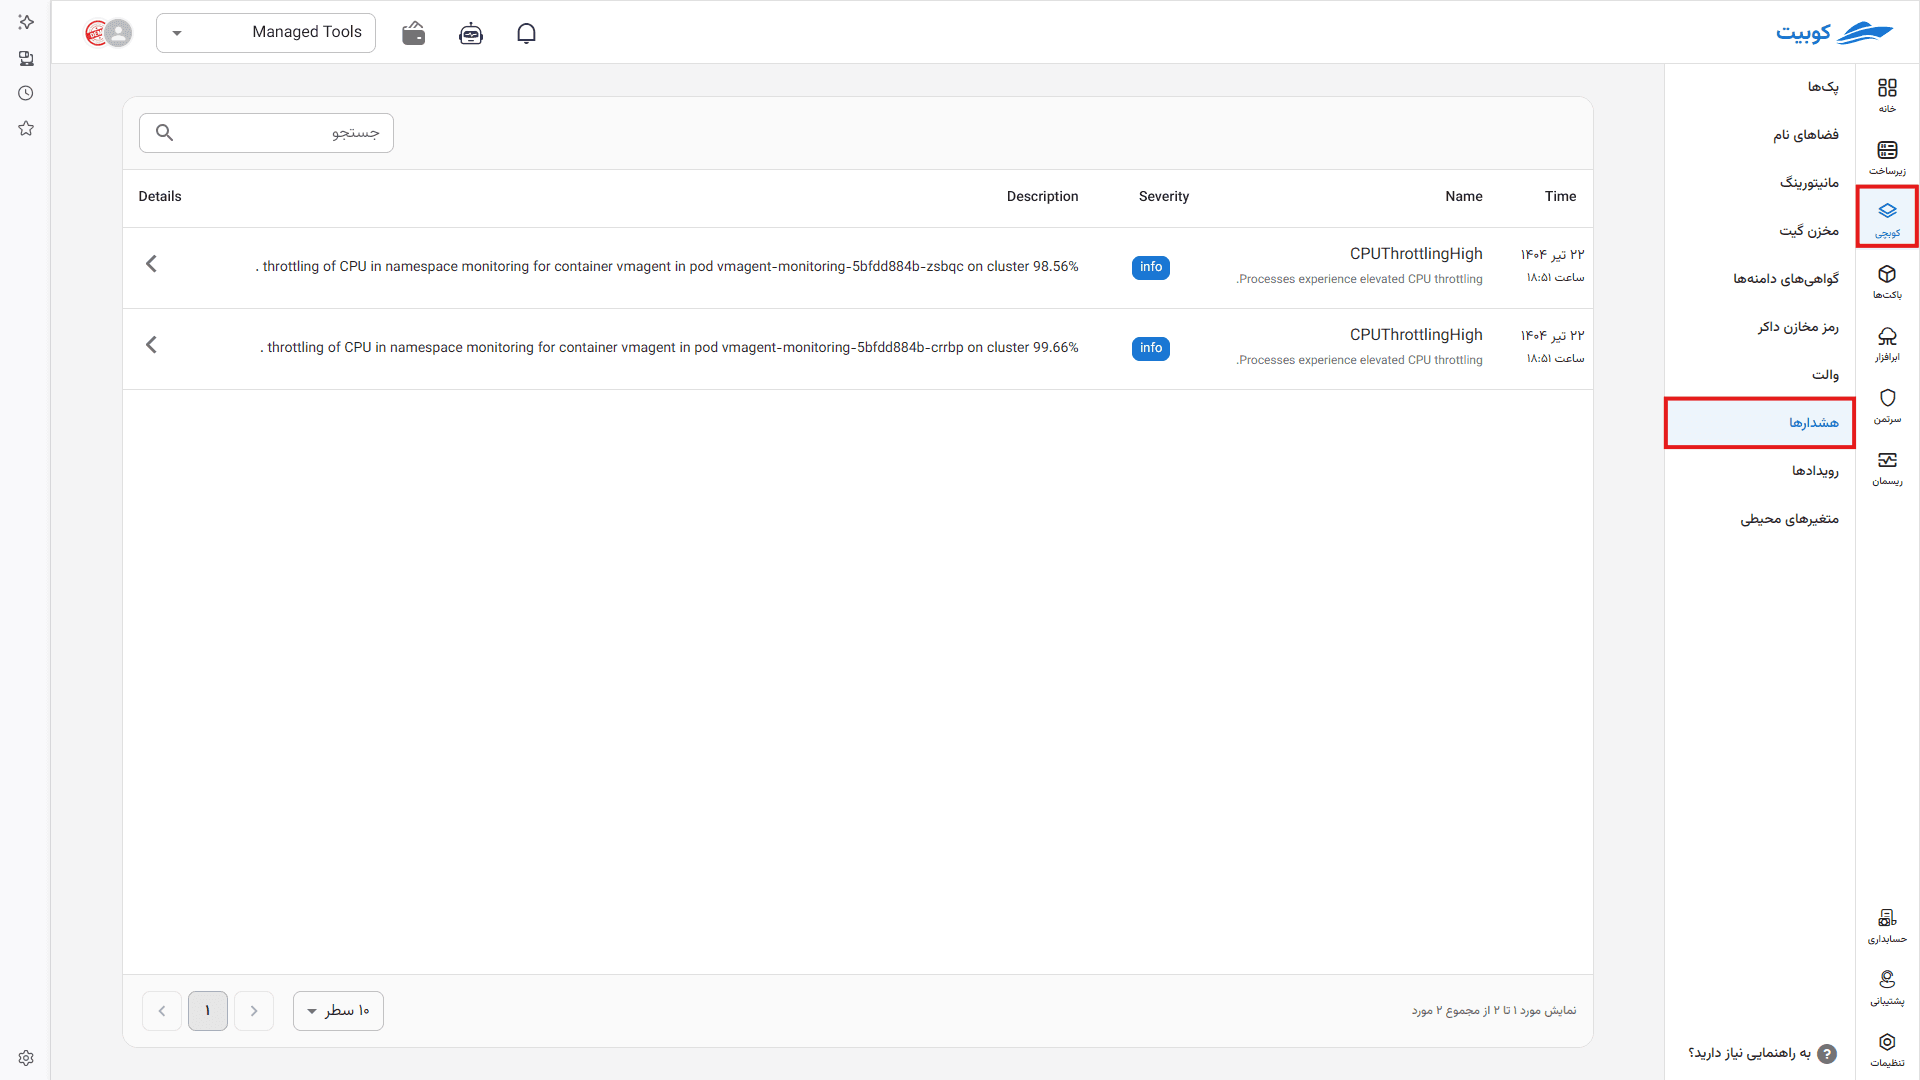
Task: Expand details of first CPUThrottlingHigh alert
Action: (151, 264)
